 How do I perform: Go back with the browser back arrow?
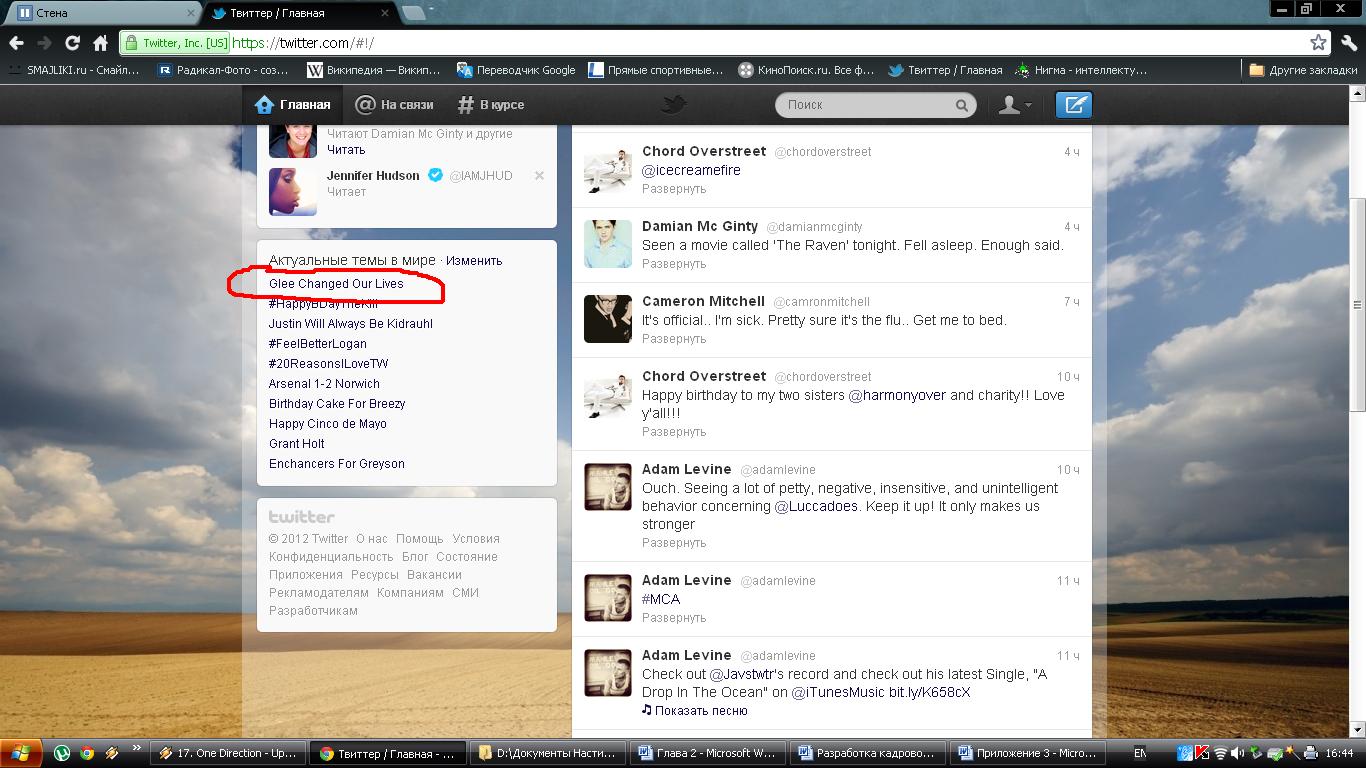tap(16, 43)
